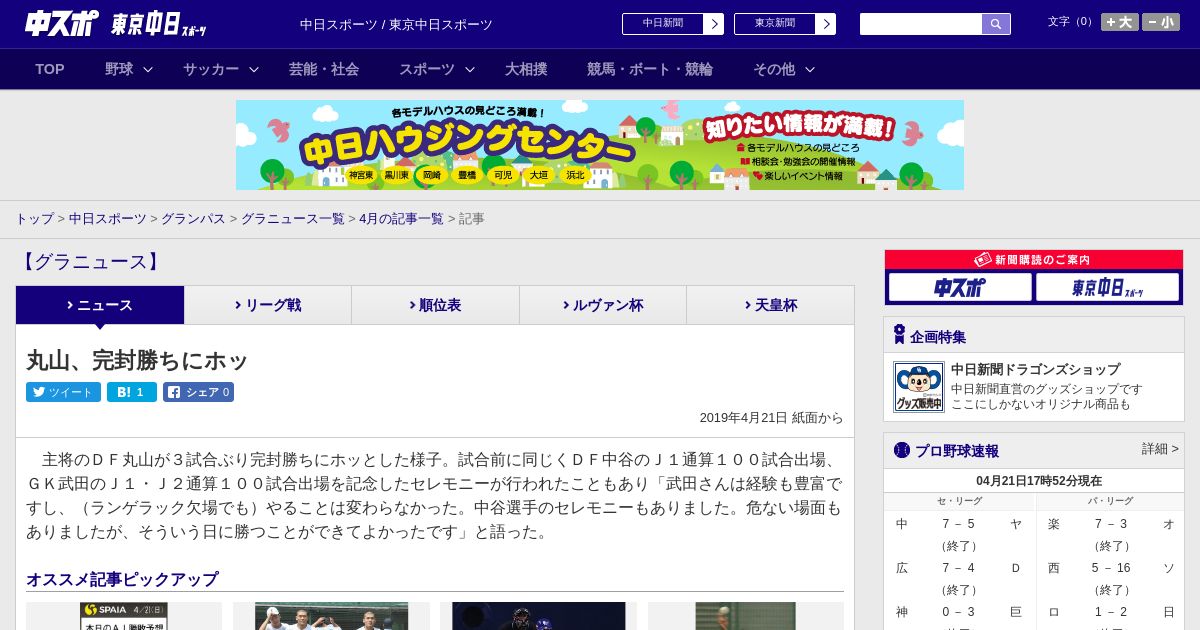Click the パ・リーグ column header

1110,501
